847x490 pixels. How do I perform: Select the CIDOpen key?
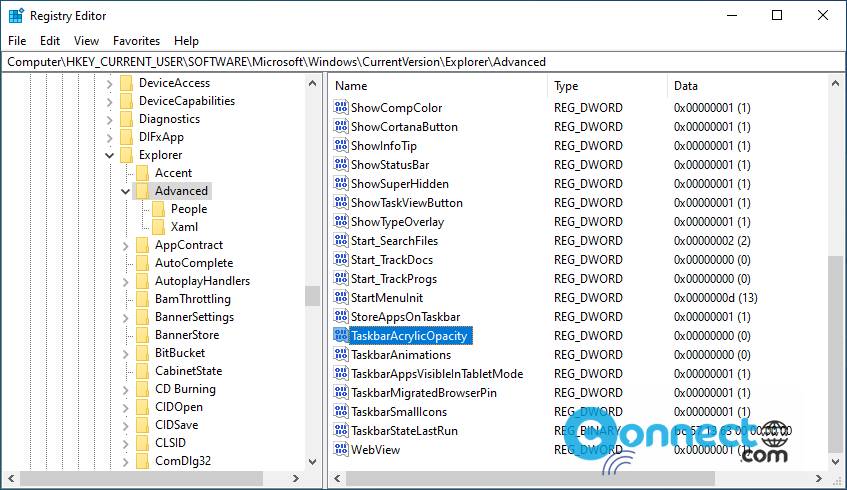[179, 407]
